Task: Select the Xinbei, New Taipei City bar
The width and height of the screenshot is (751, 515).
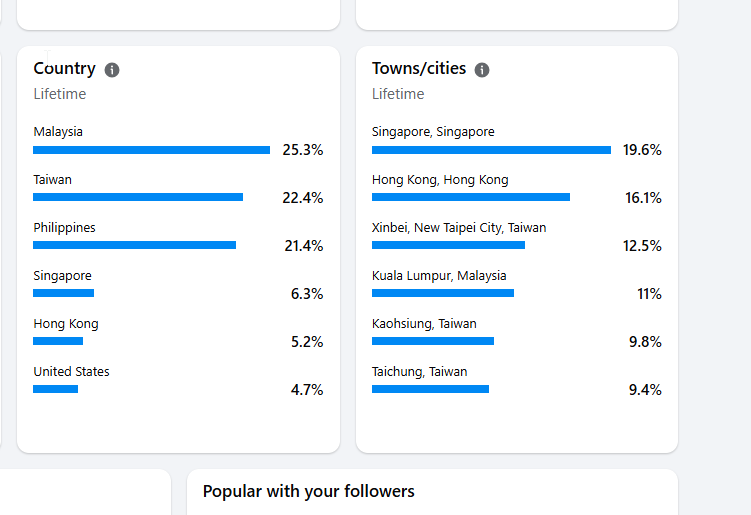Action: 448,245
